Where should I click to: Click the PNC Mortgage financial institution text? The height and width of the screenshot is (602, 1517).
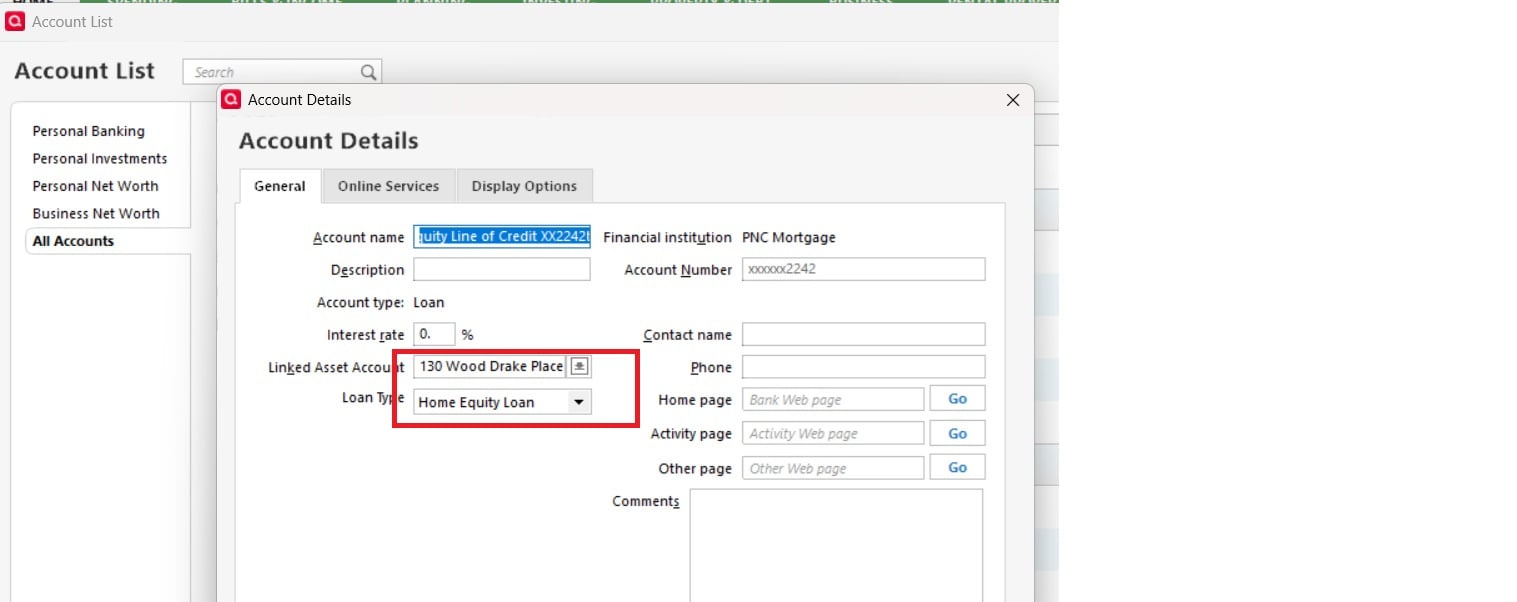pos(788,237)
